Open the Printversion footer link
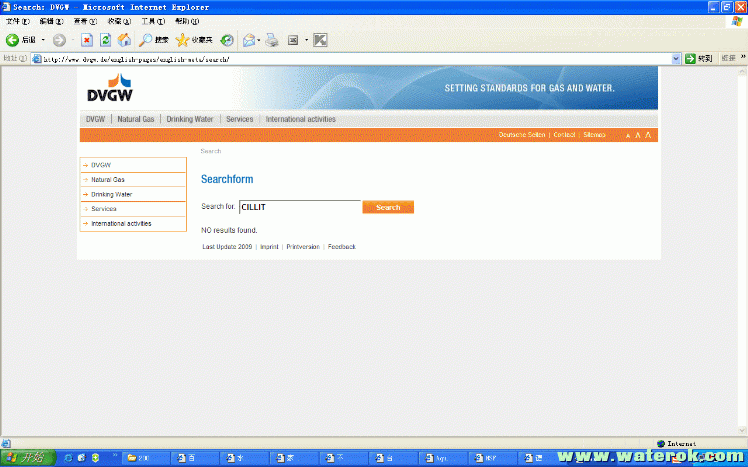 point(303,247)
